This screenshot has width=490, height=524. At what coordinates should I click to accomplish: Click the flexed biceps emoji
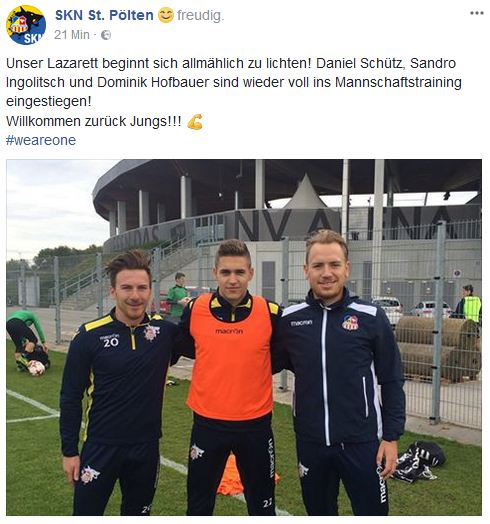[195, 122]
